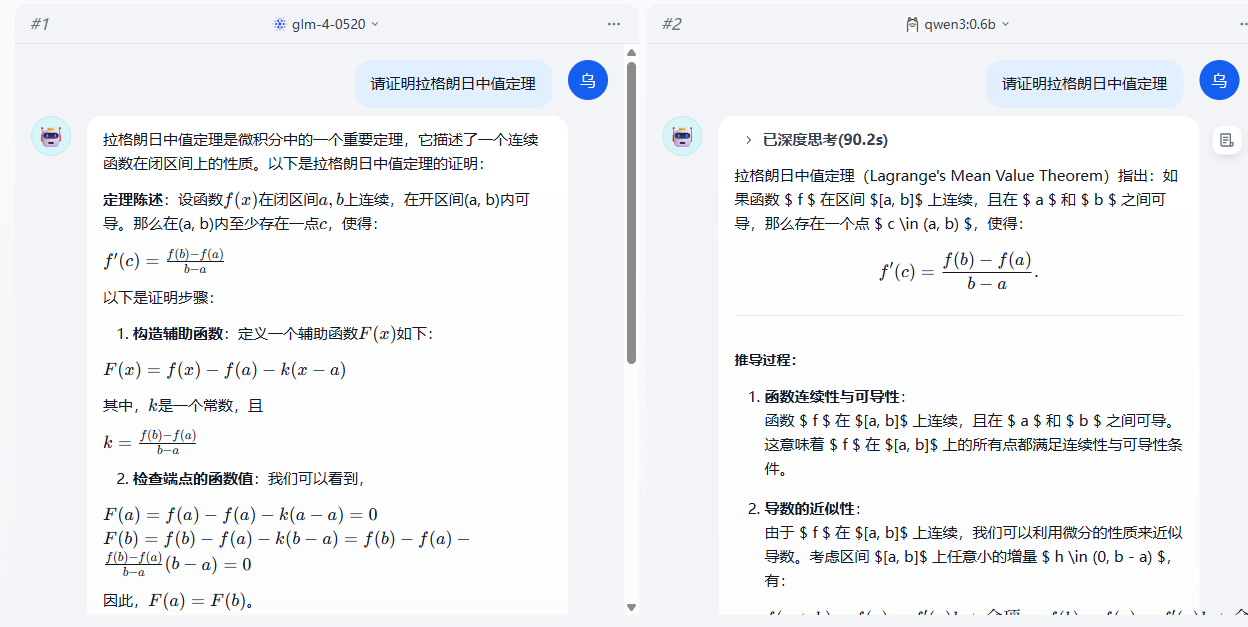Click the document icon beside the qwen3 reply
This screenshot has width=1248, height=627.
tap(1226, 140)
